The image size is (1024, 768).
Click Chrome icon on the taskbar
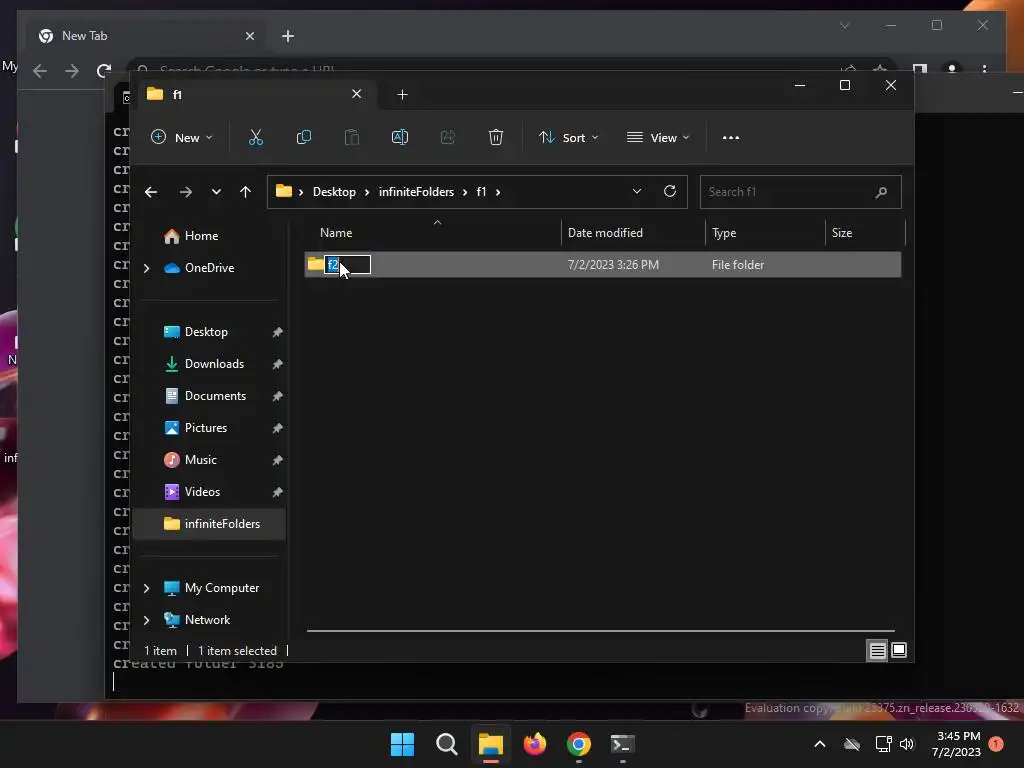[x=579, y=744]
